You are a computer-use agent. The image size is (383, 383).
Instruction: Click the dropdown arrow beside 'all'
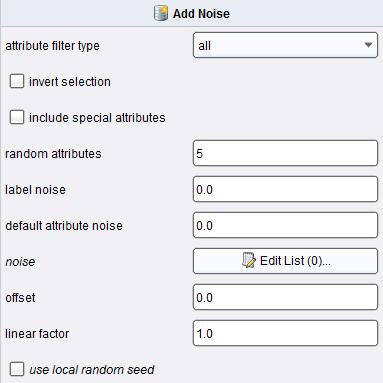[368, 45]
